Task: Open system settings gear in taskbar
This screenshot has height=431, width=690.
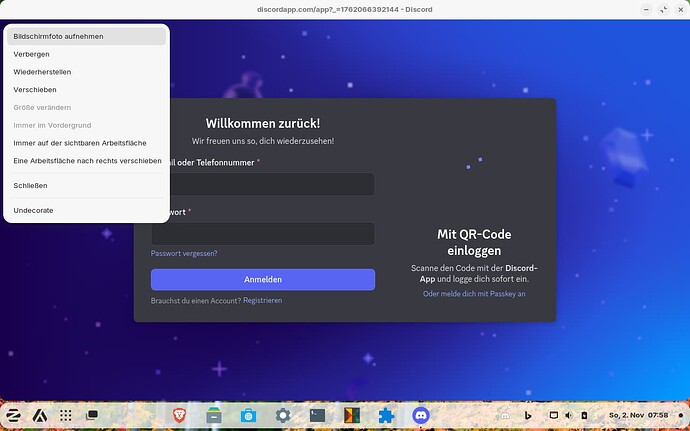Action: (283, 414)
